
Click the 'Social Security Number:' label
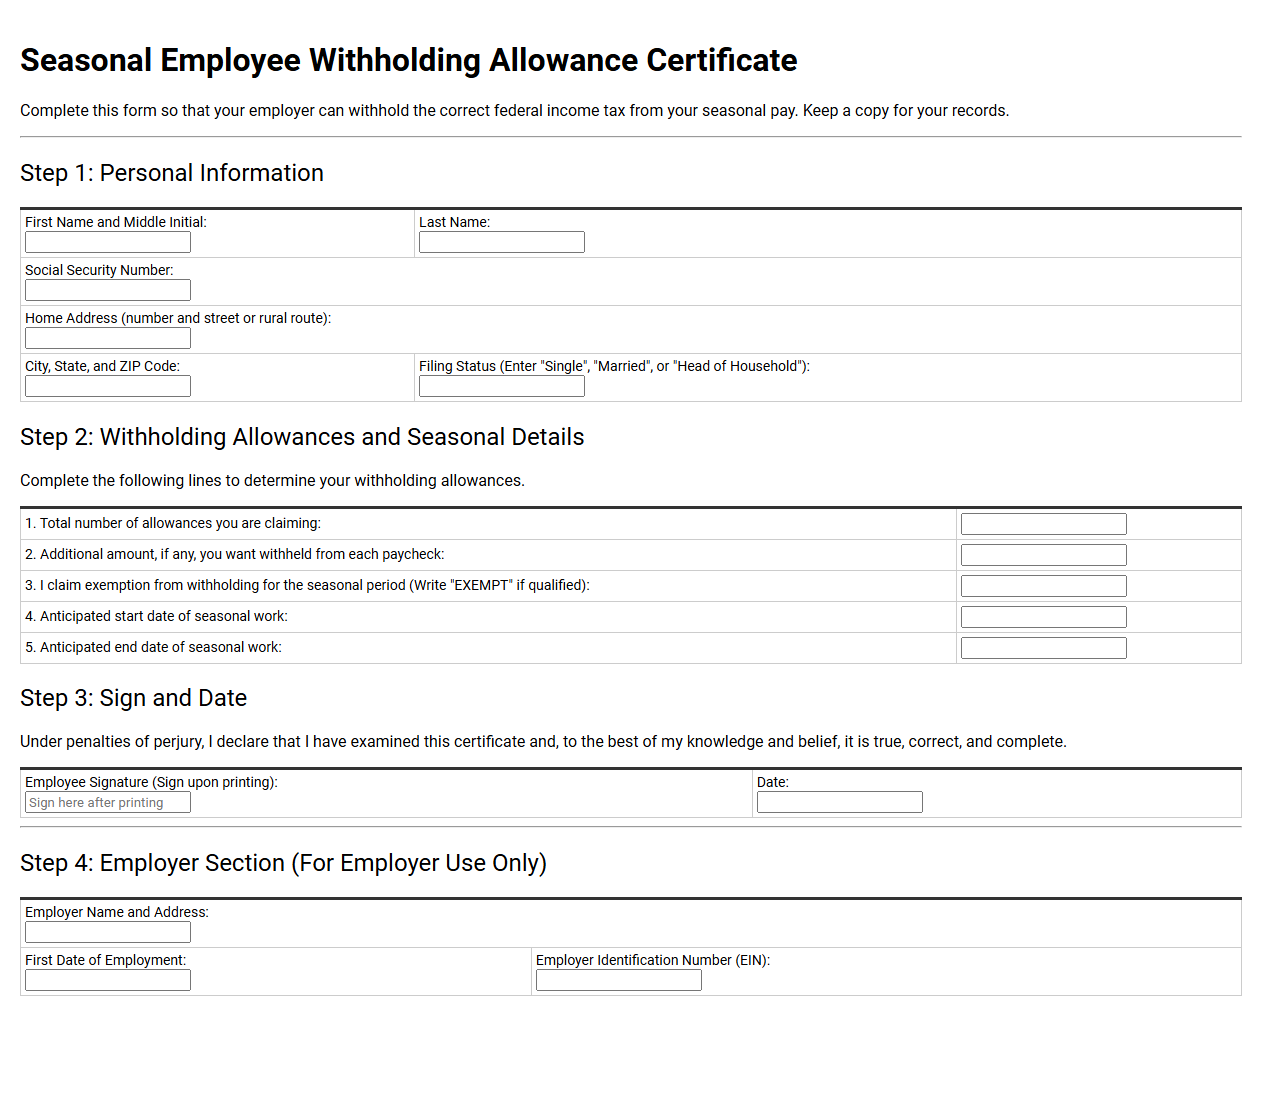pos(99,270)
